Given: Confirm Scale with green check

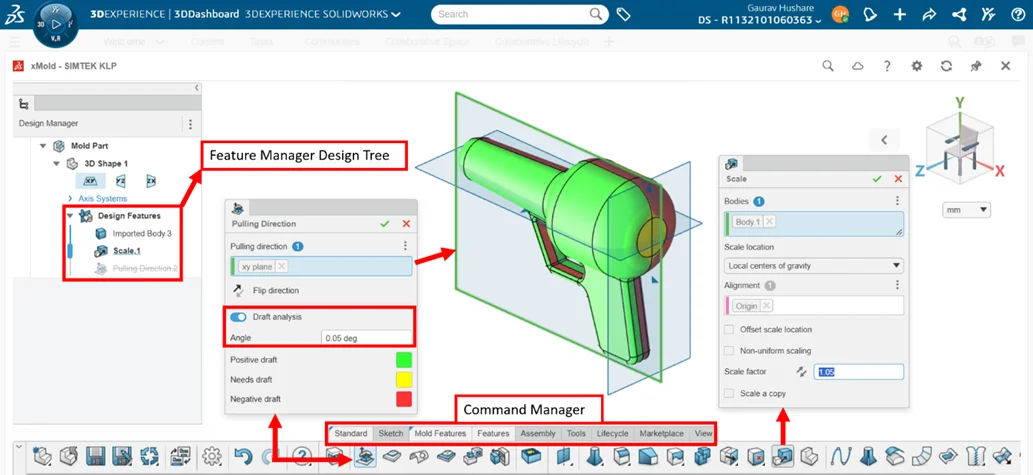Looking at the screenshot, I should [x=877, y=179].
